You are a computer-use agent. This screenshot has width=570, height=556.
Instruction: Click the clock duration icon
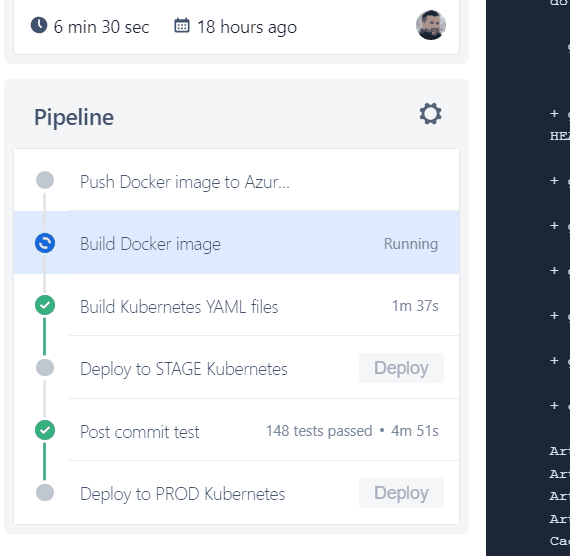tap(39, 25)
